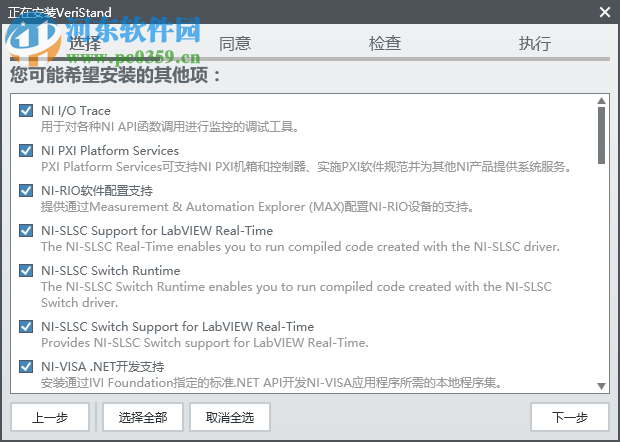Click the NI I/O Trace item title
Viewport: 620px width, 442px height.
(76, 111)
